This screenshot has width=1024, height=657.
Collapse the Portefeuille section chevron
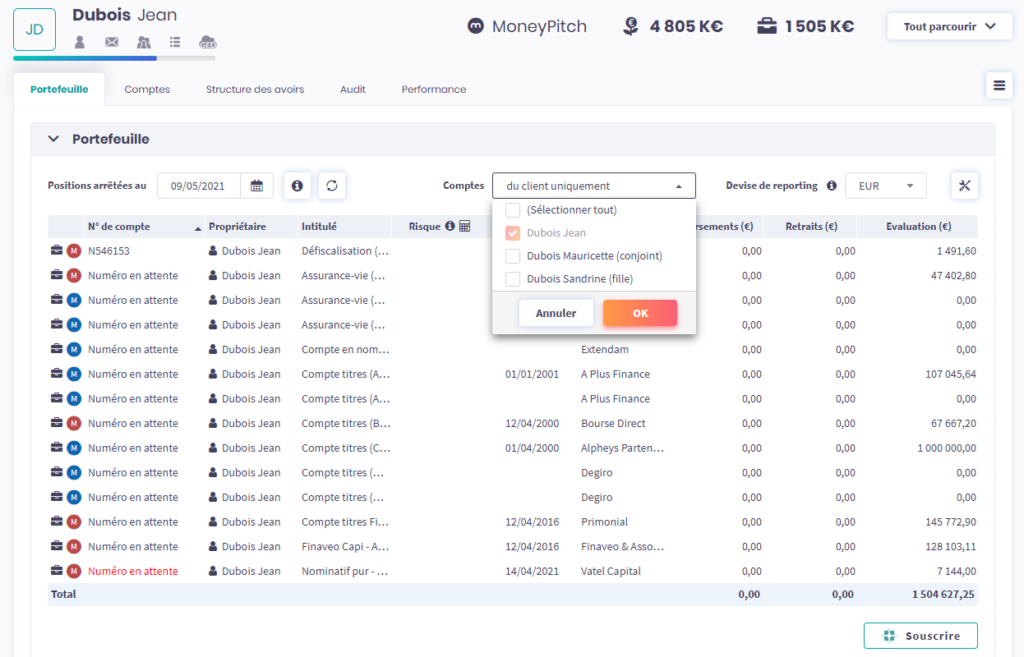pos(54,139)
